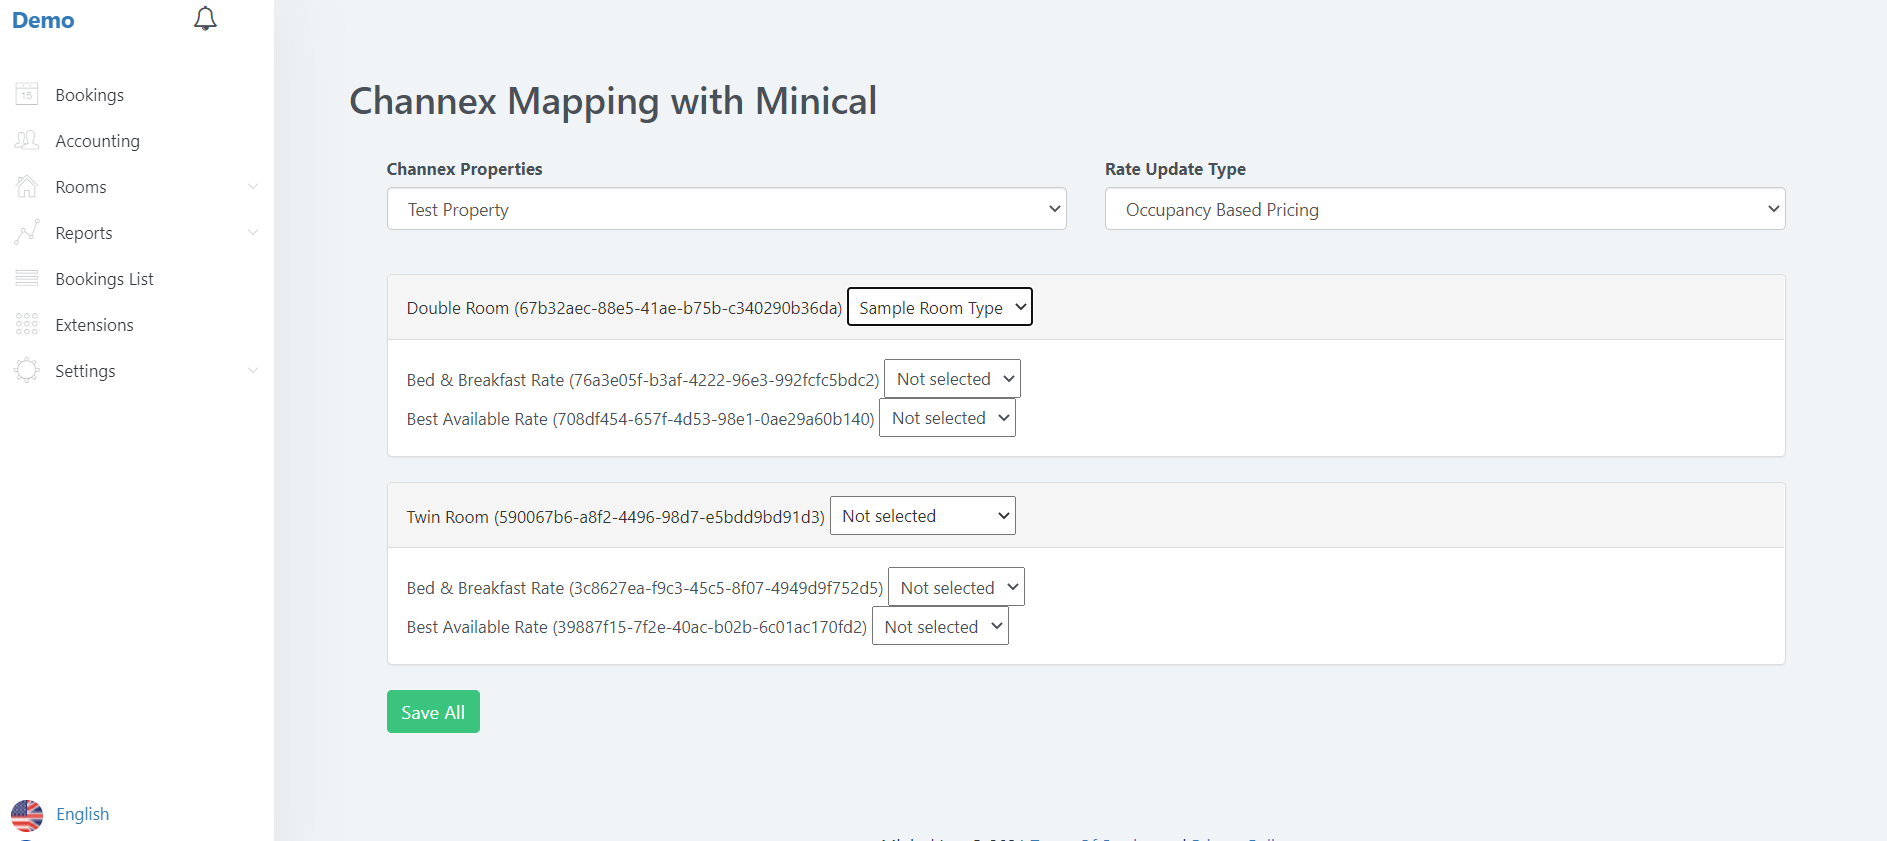Click the Bookings calendar icon
Image resolution: width=1887 pixels, height=841 pixels.
point(27,94)
